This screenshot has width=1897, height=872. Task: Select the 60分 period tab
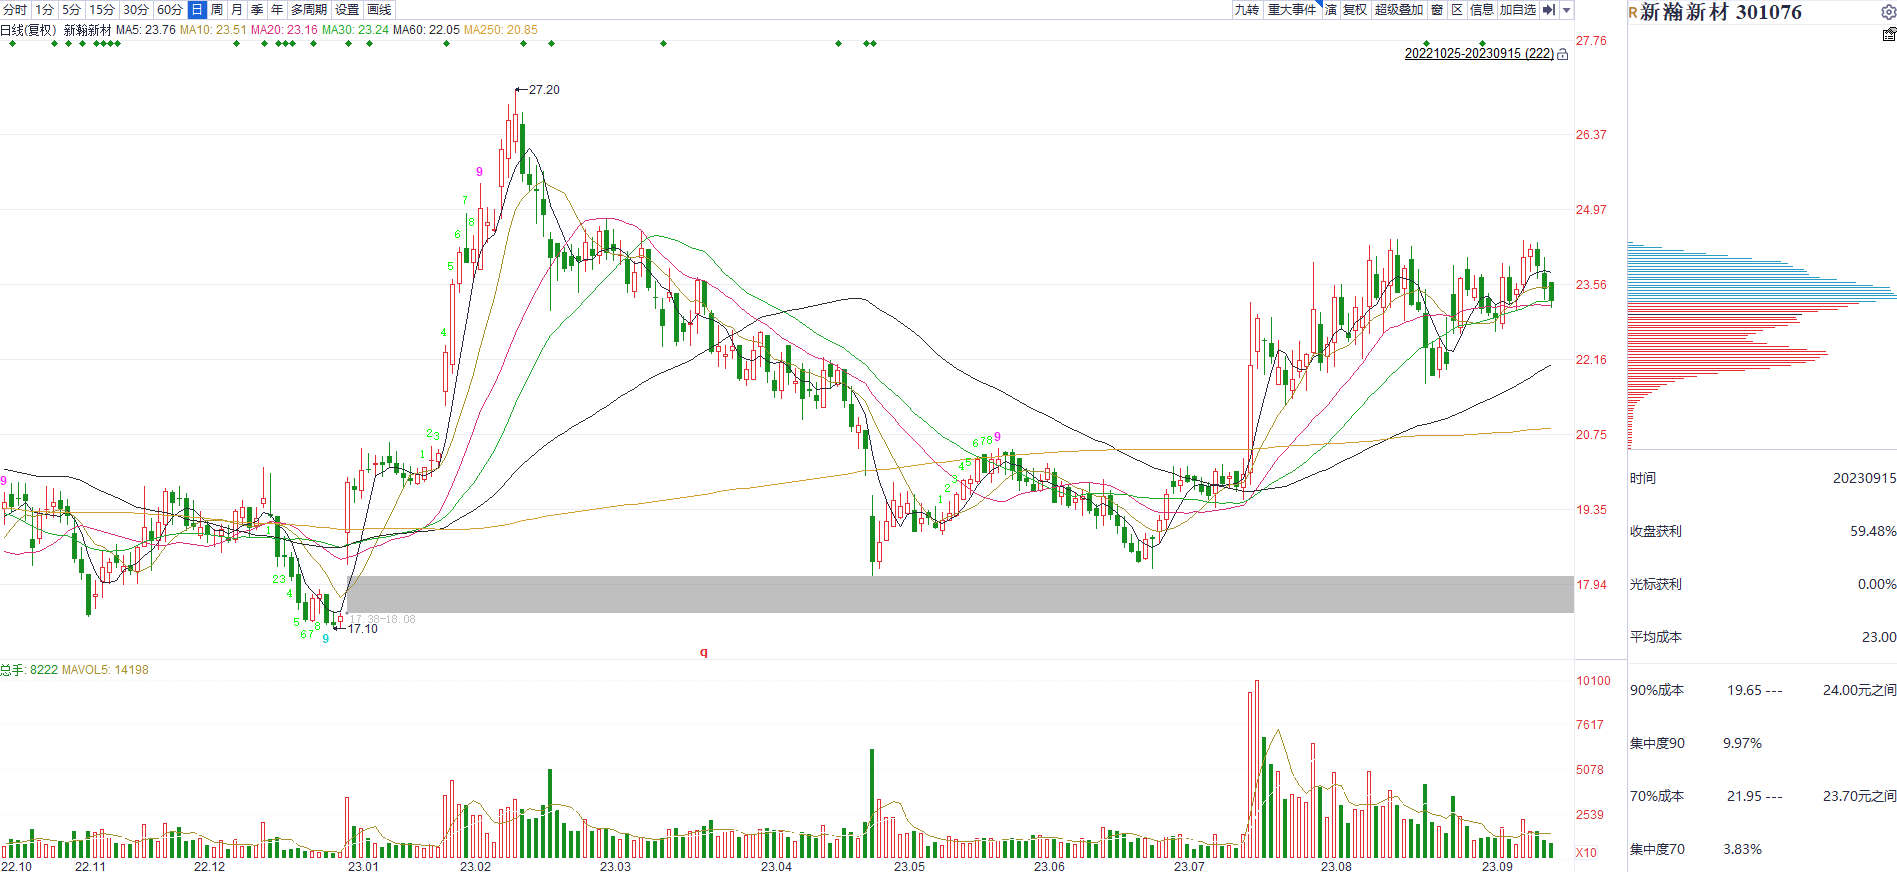(170, 9)
